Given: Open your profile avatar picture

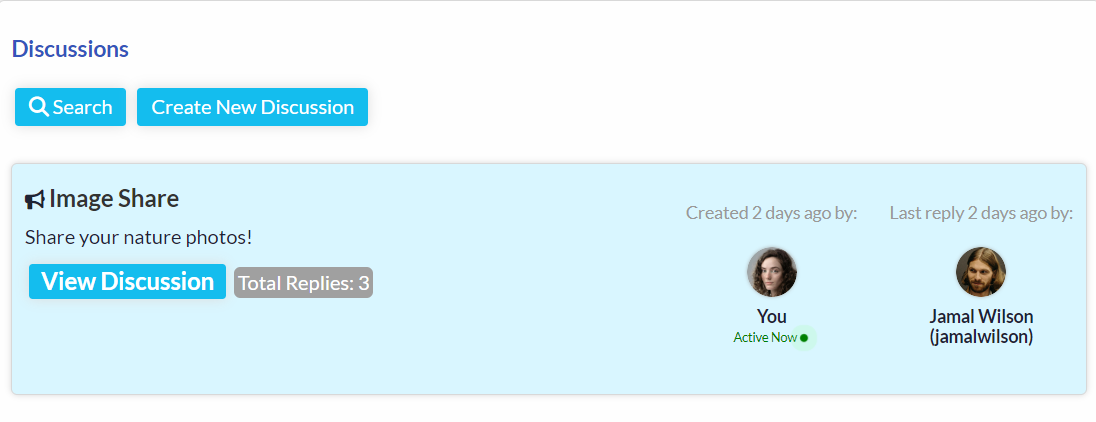Looking at the screenshot, I should pyautogui.click(x=772, y=272).
